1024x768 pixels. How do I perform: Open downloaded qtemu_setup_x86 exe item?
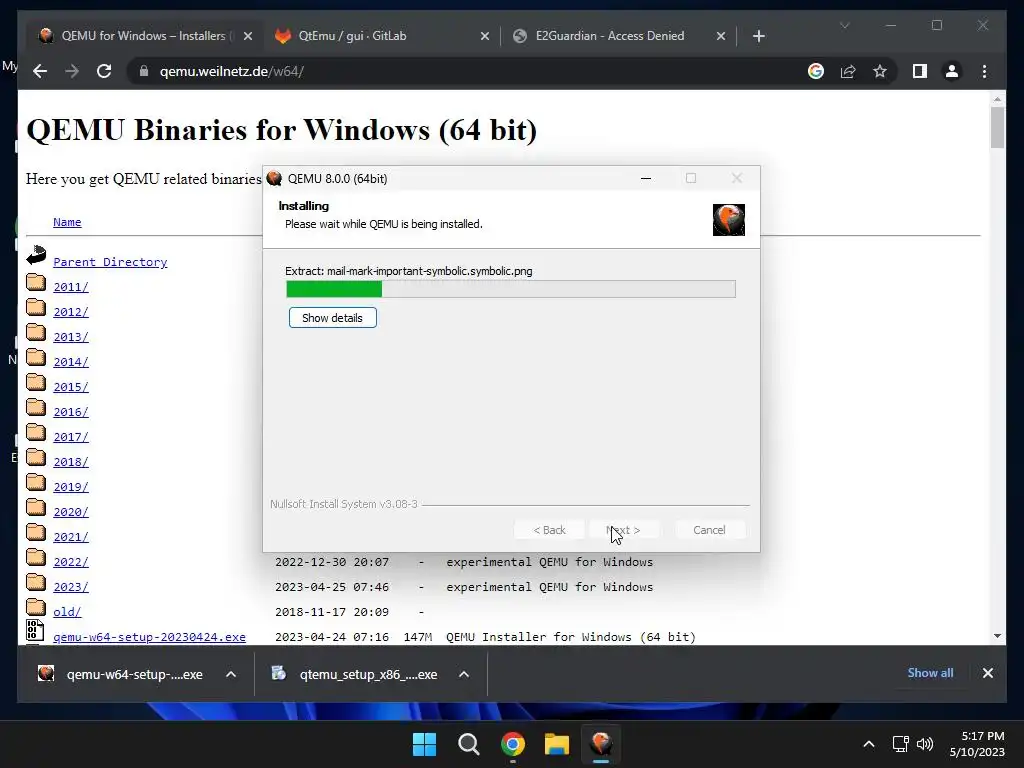click(x=355, y=674)
